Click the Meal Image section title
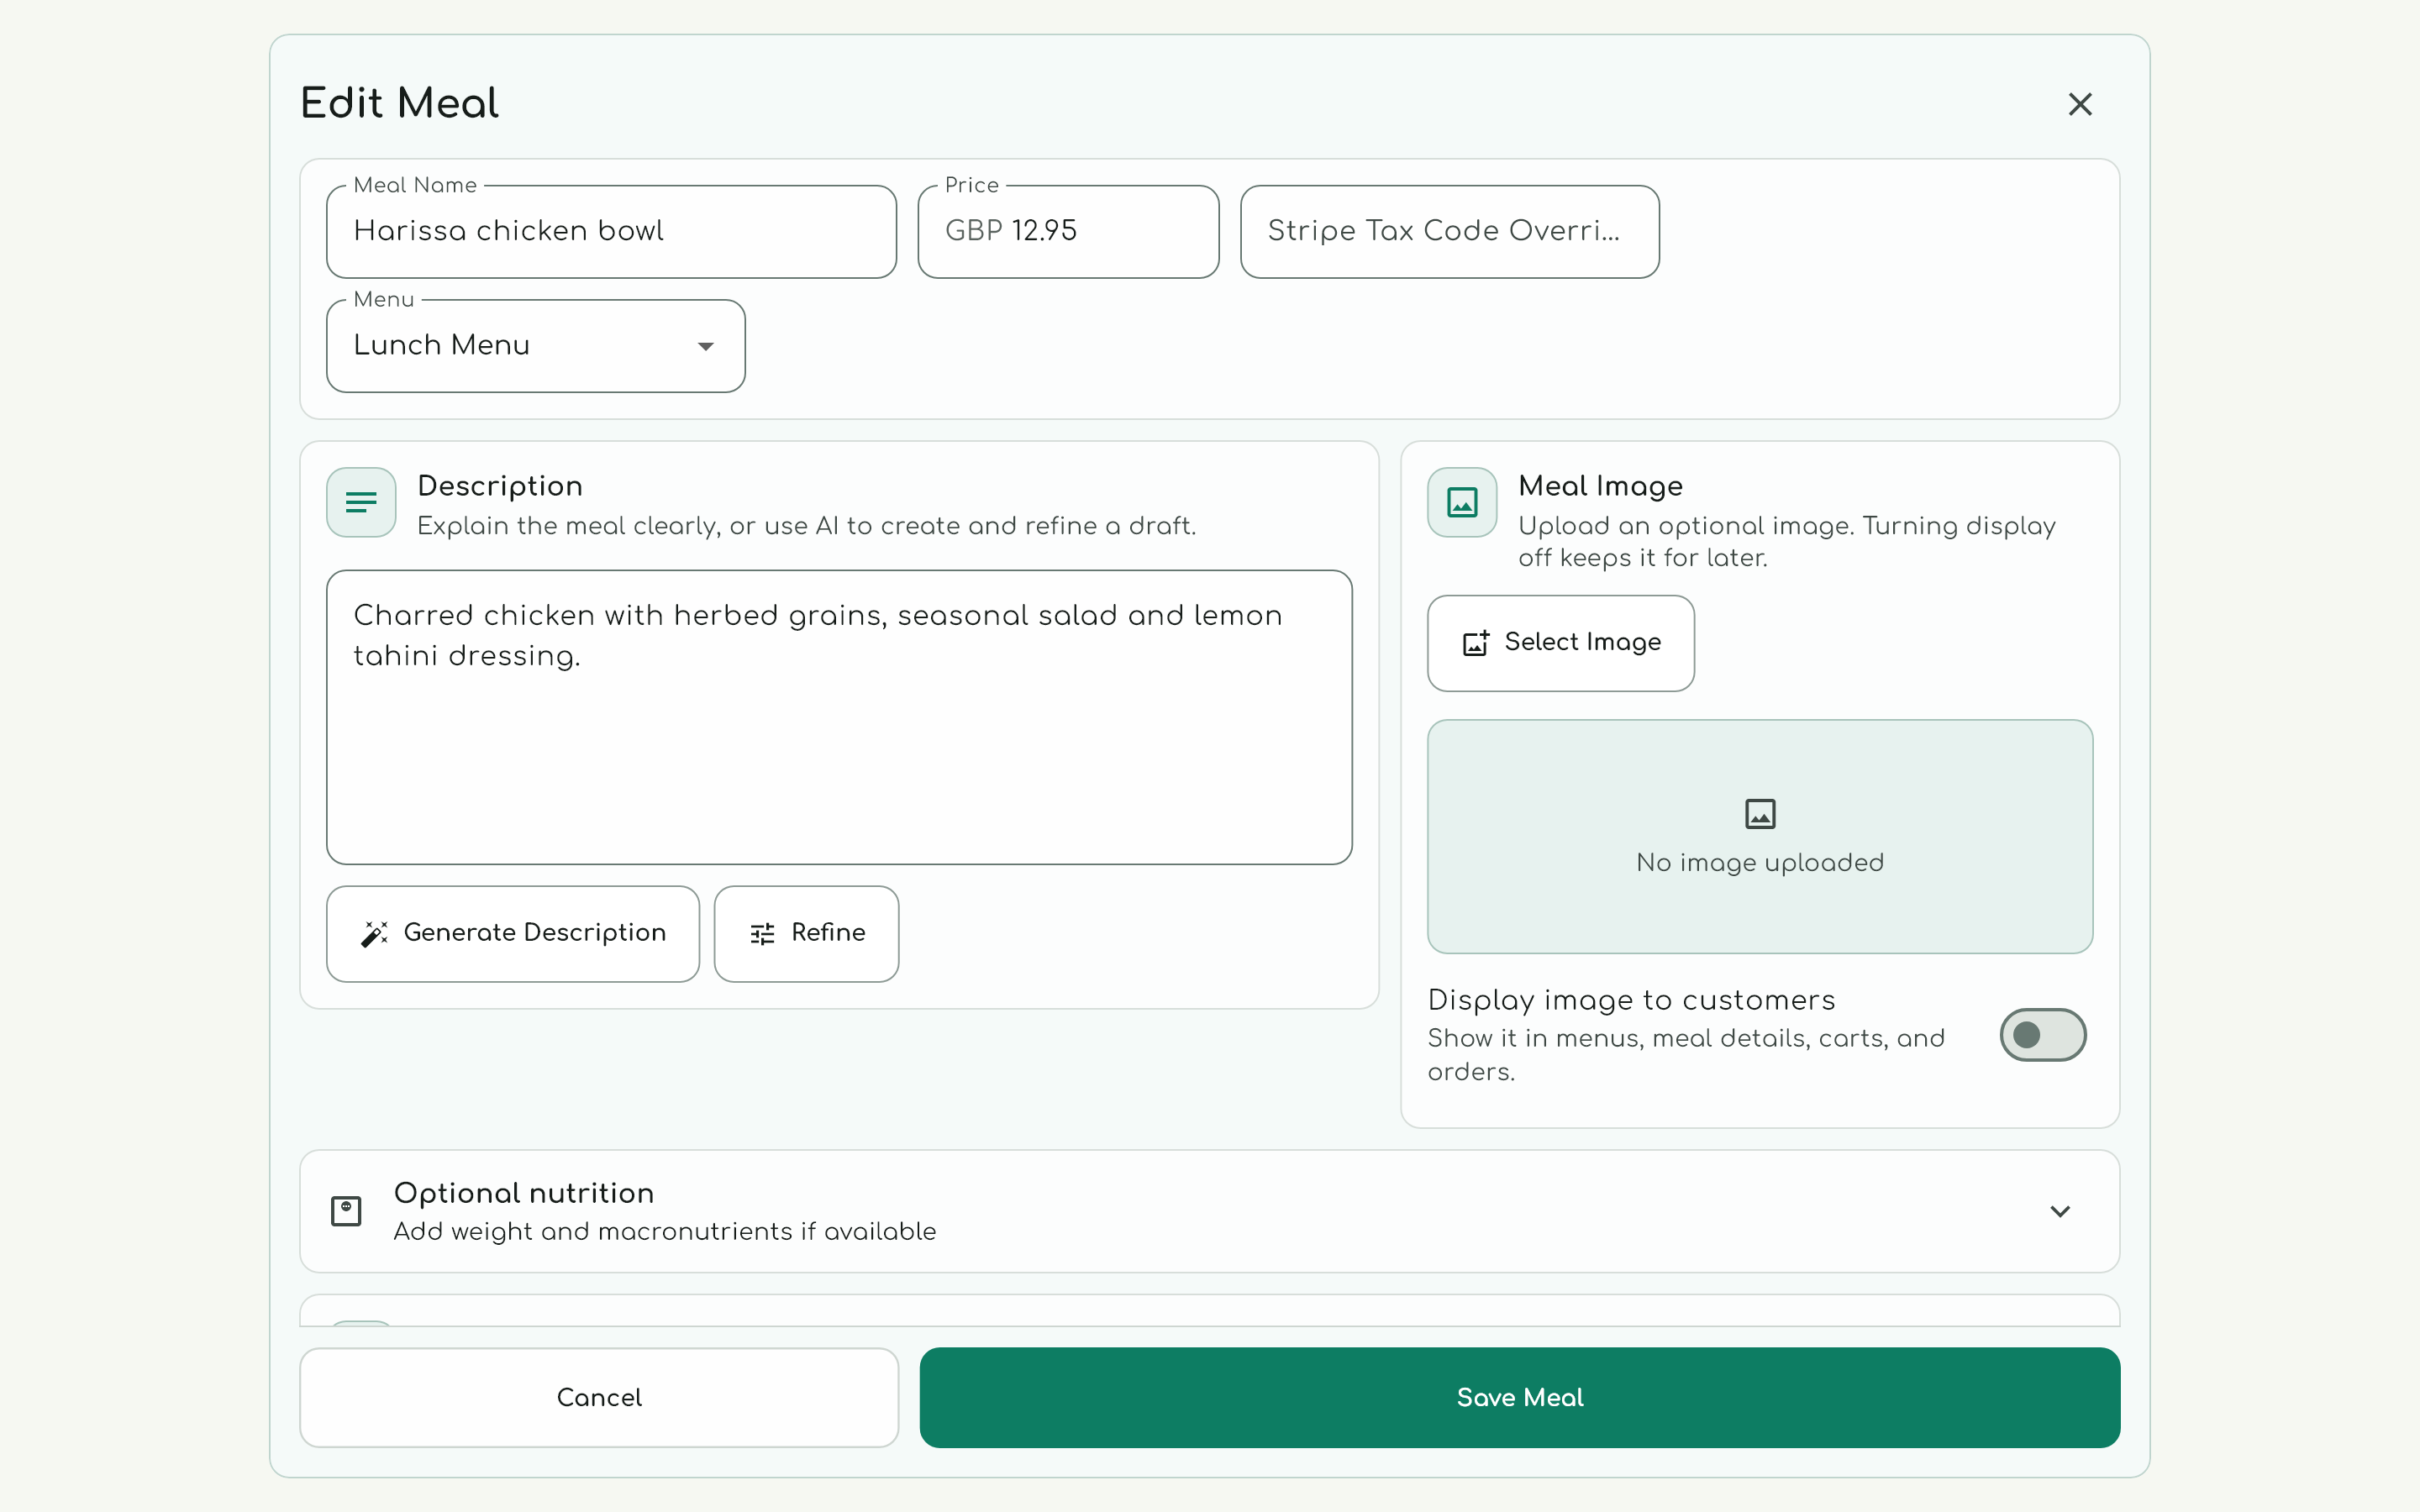The height and width of the screenshot is (1512, 2420). click(1600, 486)
